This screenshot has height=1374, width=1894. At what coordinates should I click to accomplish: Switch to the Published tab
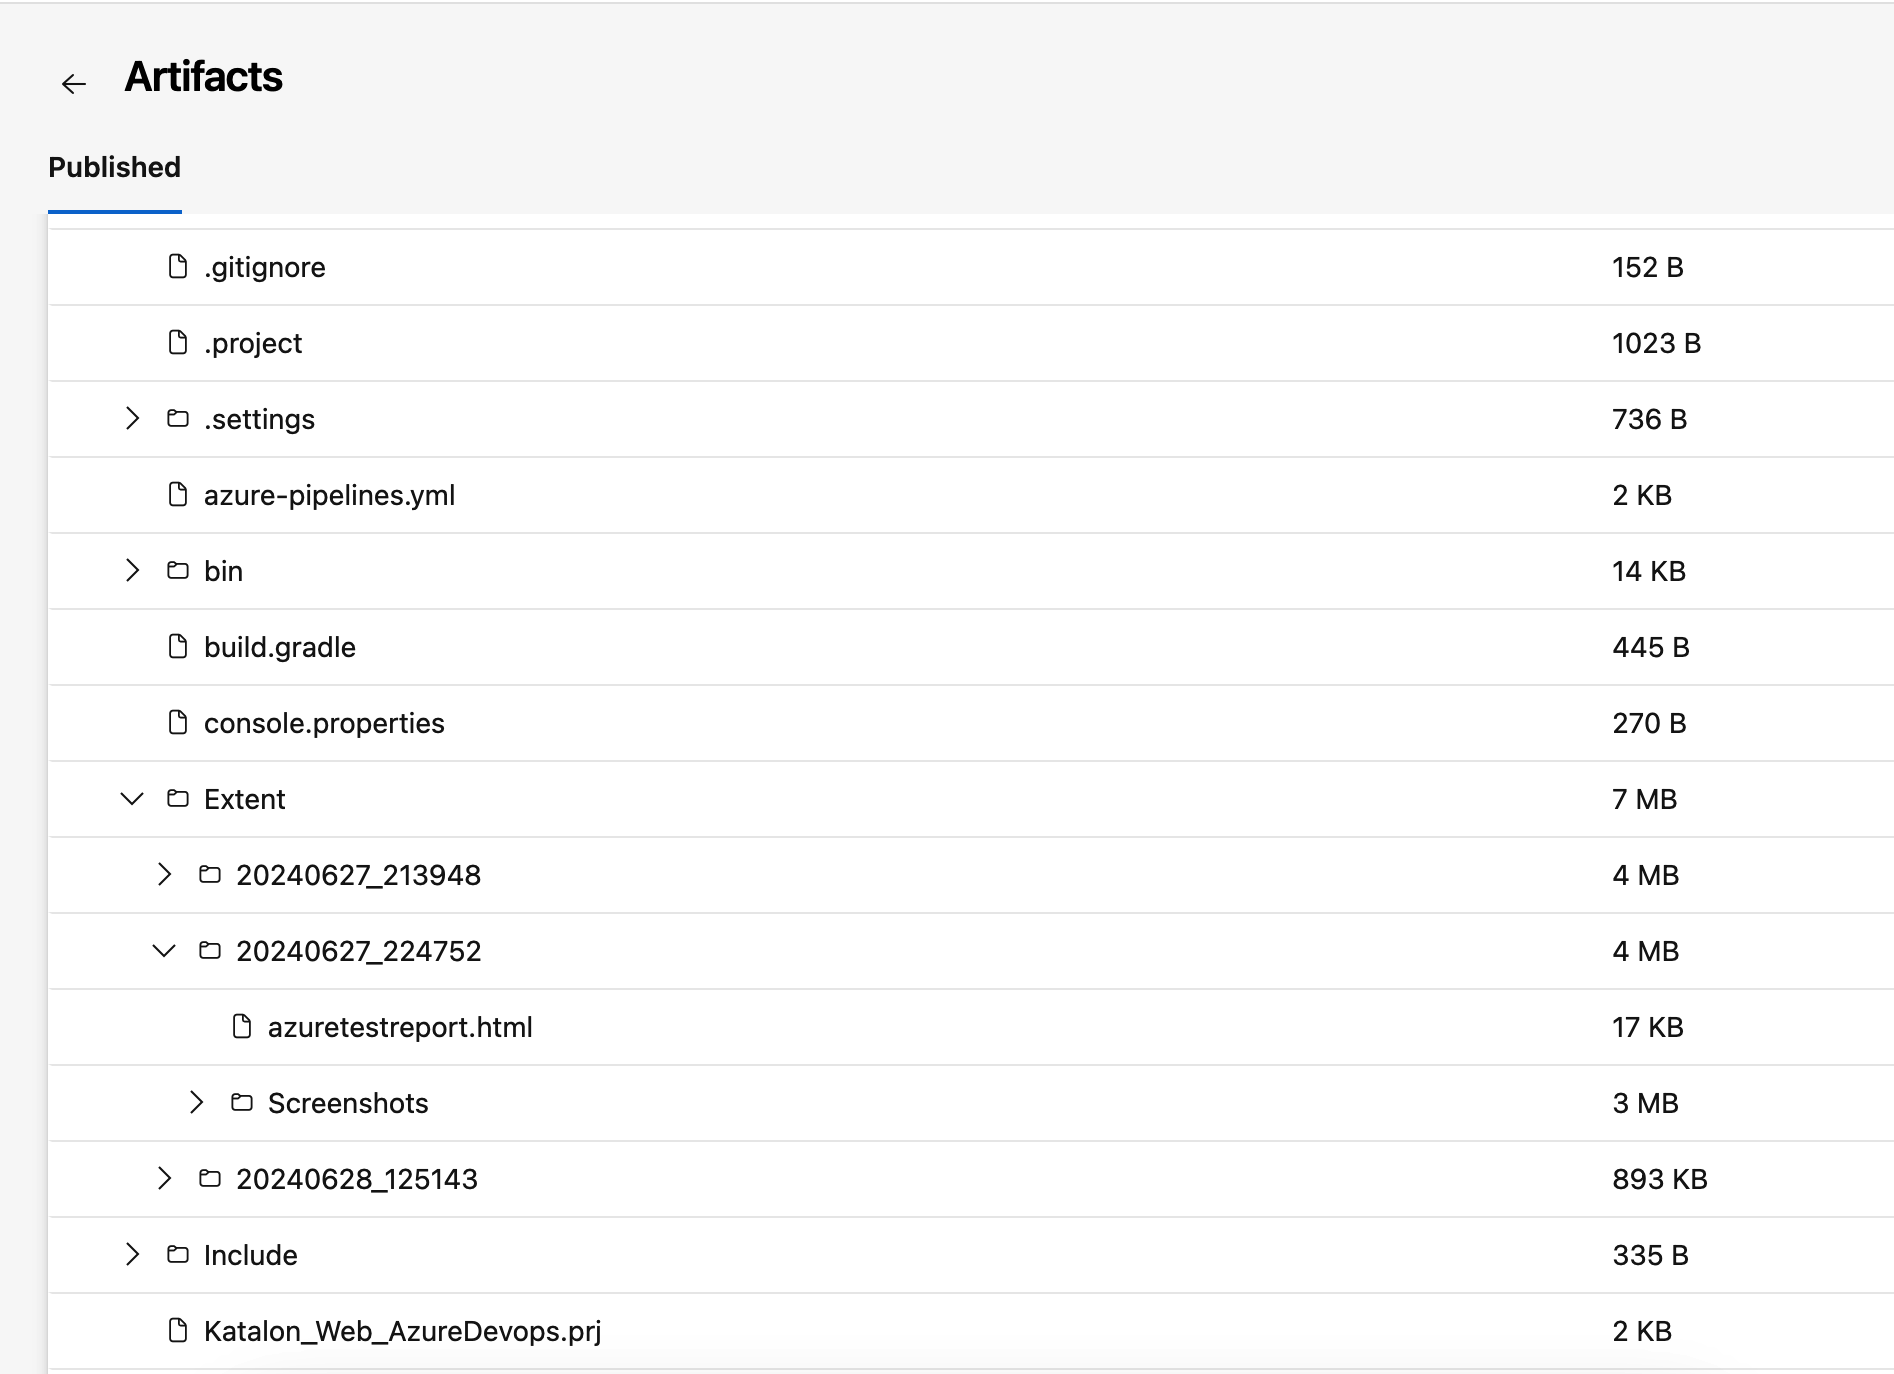114,167
